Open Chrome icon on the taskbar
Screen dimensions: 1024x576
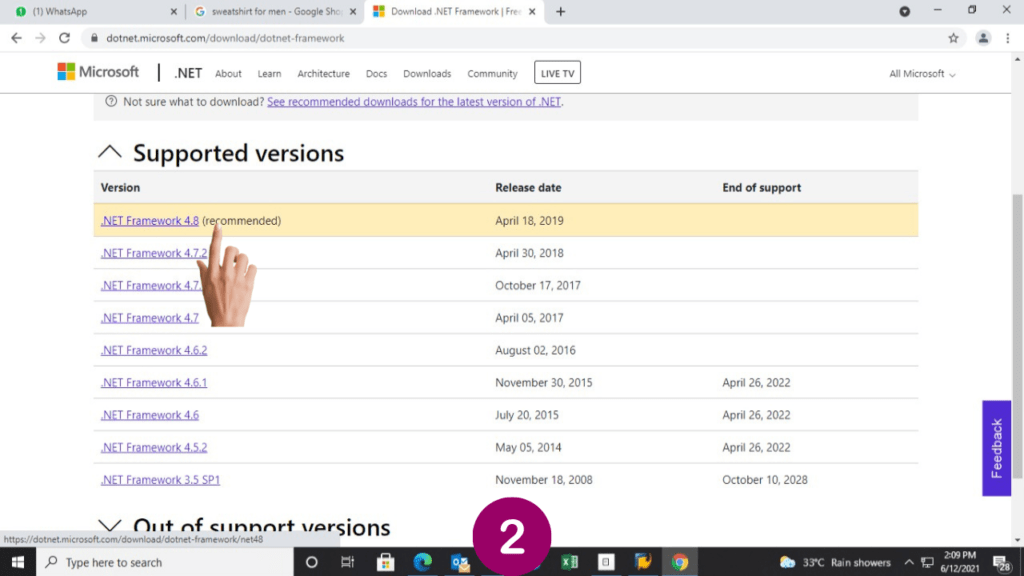tap(679, 562)
